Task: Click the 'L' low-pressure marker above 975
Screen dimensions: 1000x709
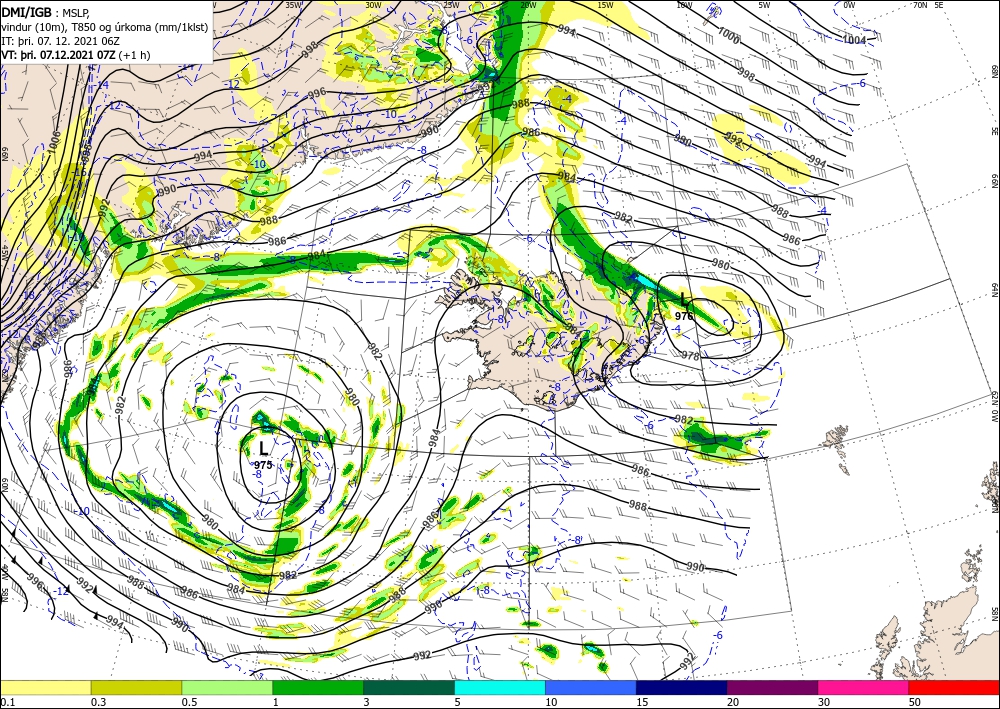Action: click(264, 448)
